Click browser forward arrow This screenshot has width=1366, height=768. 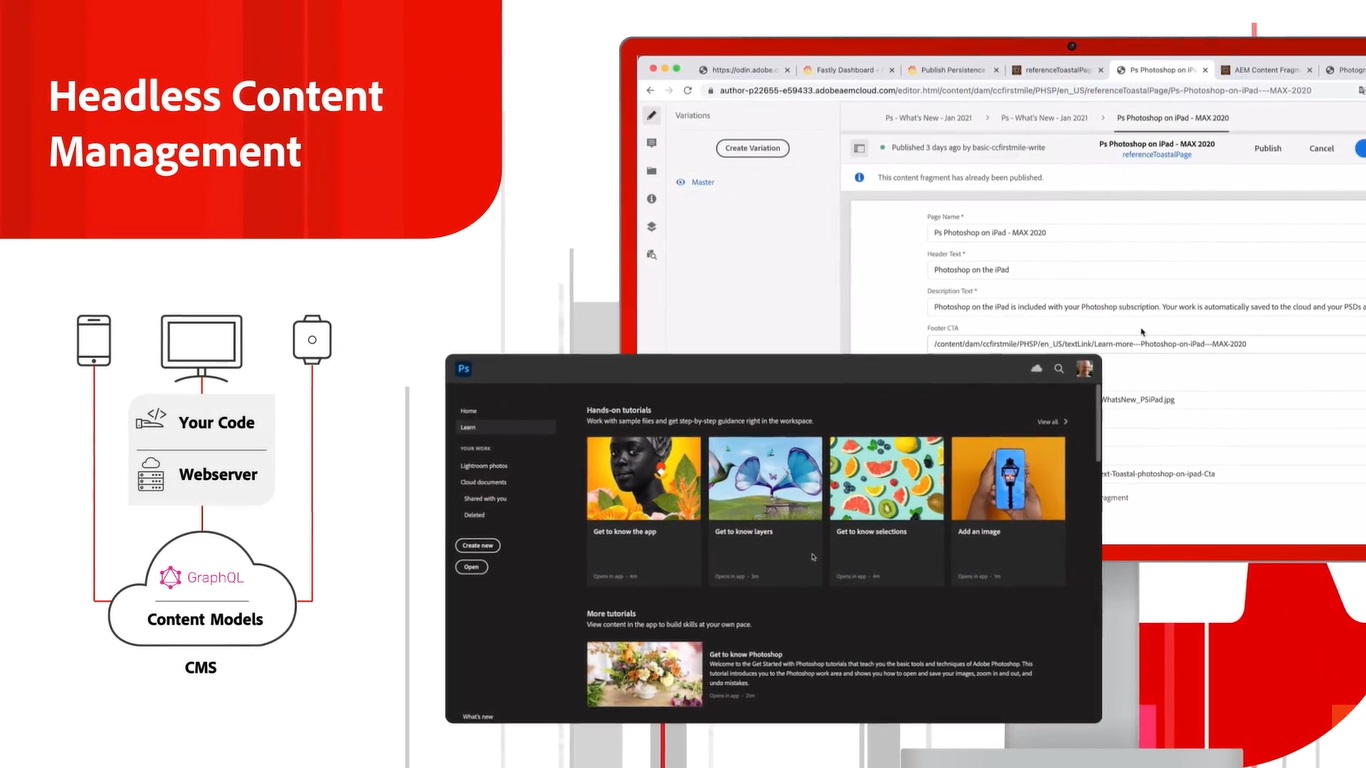(x=669, y=90)
